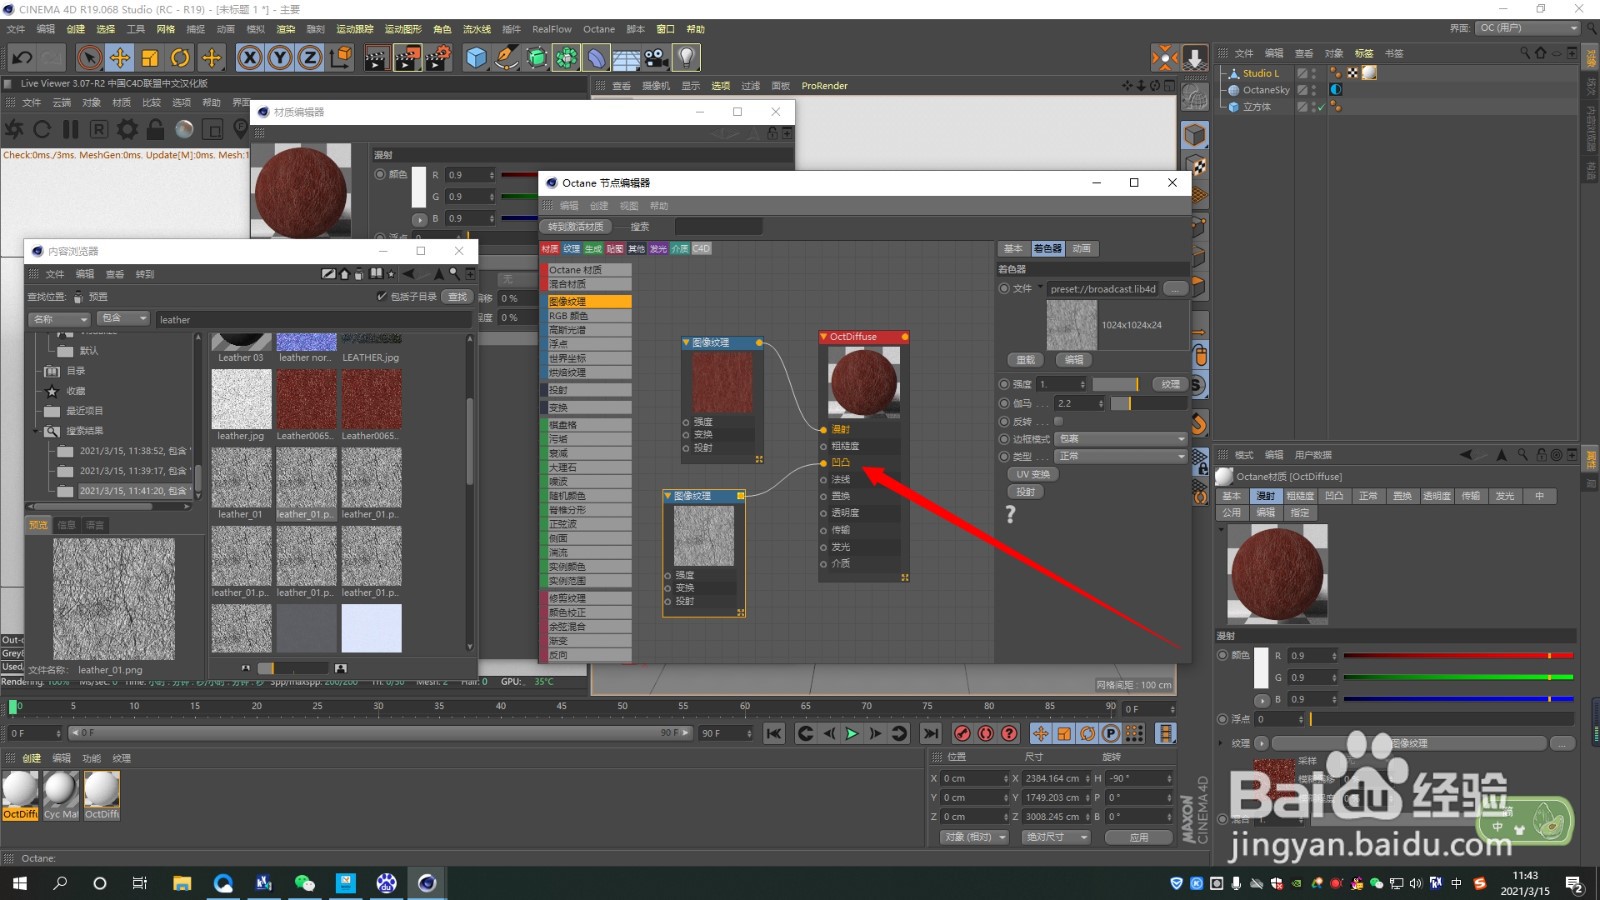Open Windows Search from the taskbar
Viewport: 1600px width, 900px height.
tap(60, 883)
